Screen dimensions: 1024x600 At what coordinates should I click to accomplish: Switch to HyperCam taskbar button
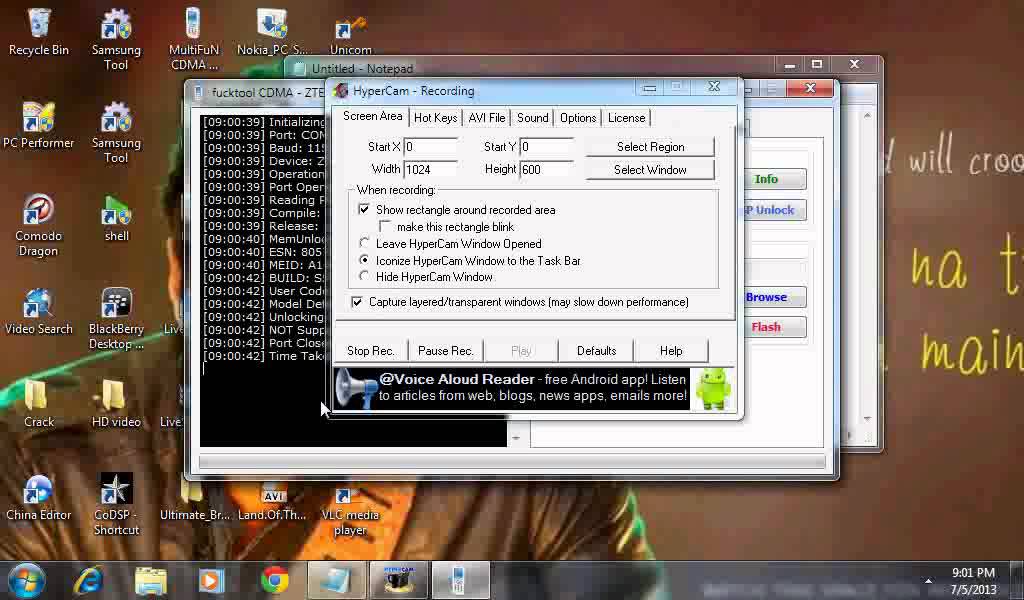399,580
